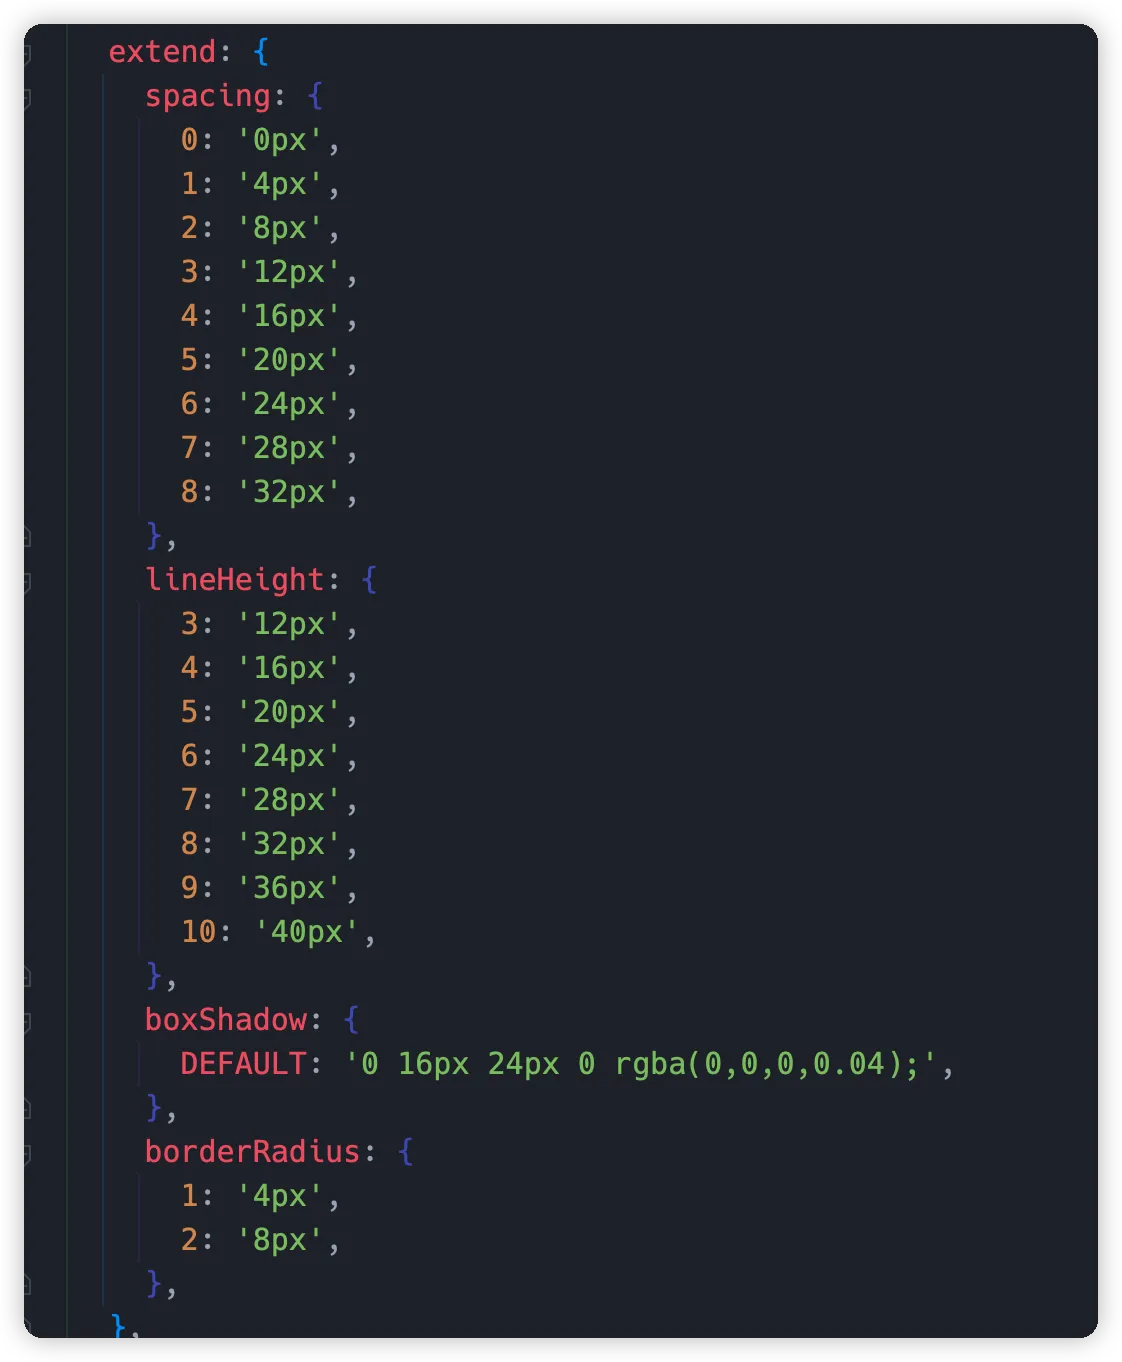Screen dimensions: 1122x1362
Task: Collapse the borderRadius block fold marker
Action: pyautogui.click(x=27, y=1153)
